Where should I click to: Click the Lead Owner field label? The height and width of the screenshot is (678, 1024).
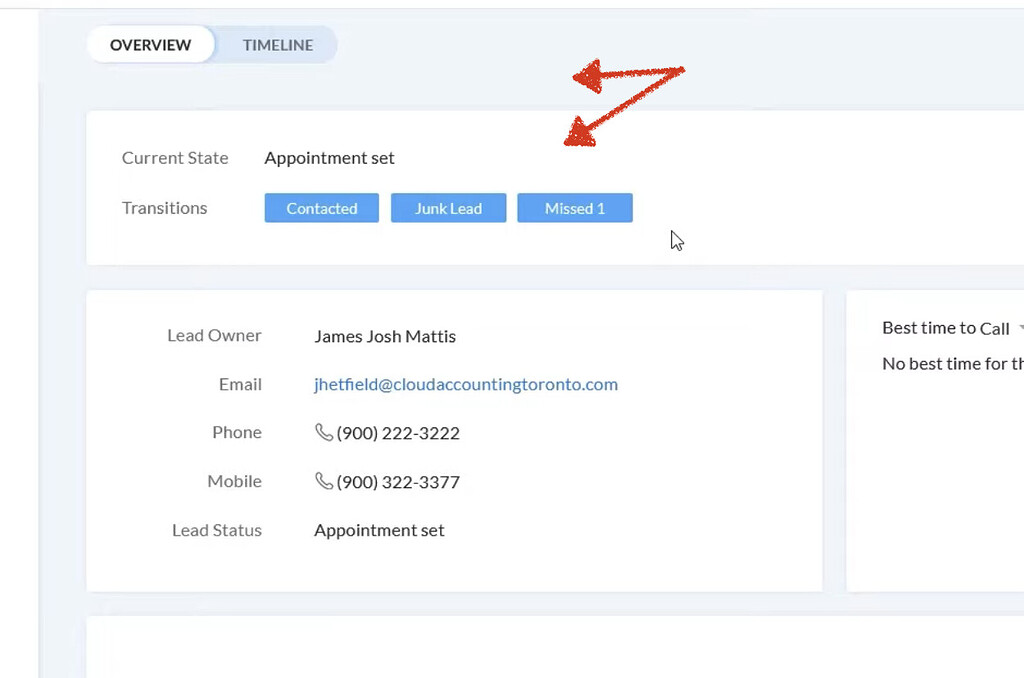(x=214, y=336)
